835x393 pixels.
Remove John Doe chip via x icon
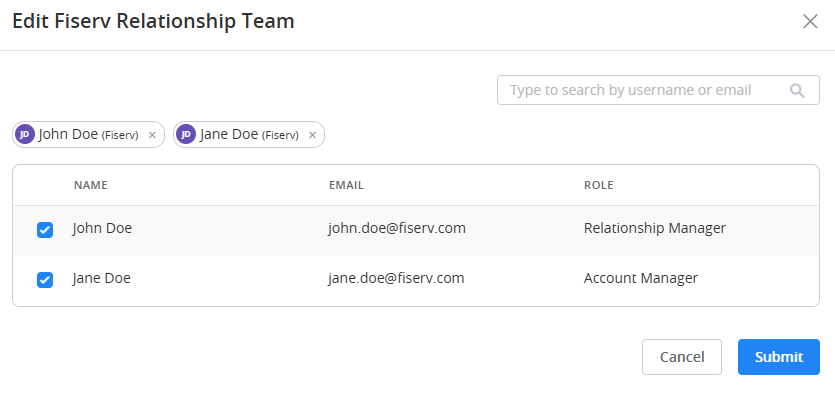(x=152, y=135)
